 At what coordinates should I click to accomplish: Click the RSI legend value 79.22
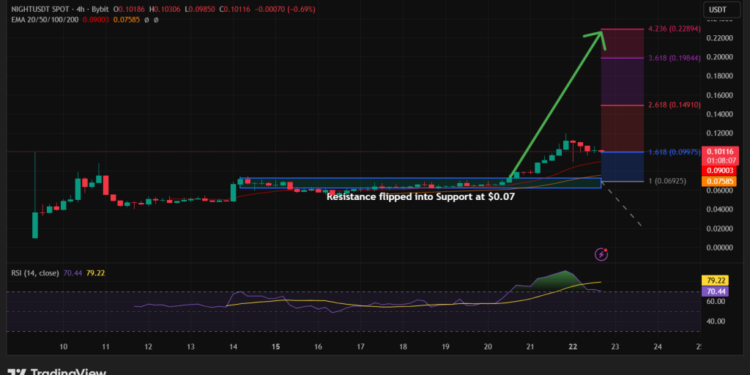96,273
